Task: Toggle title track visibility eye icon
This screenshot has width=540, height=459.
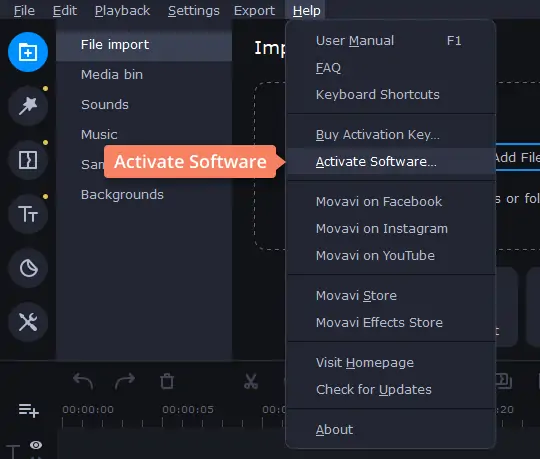Action: click(36, 445)
